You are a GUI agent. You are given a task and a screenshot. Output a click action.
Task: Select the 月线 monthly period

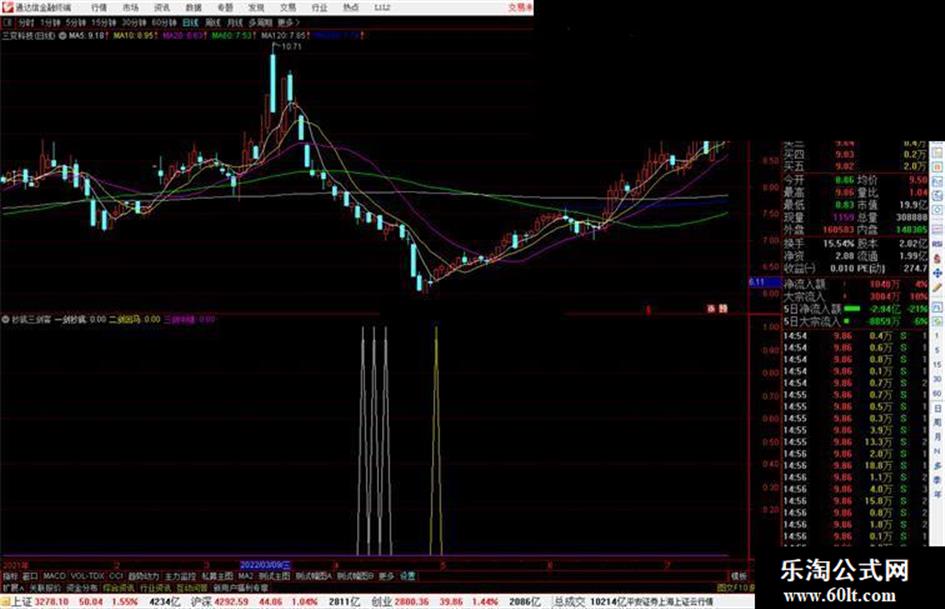click(x=234, y=22)
